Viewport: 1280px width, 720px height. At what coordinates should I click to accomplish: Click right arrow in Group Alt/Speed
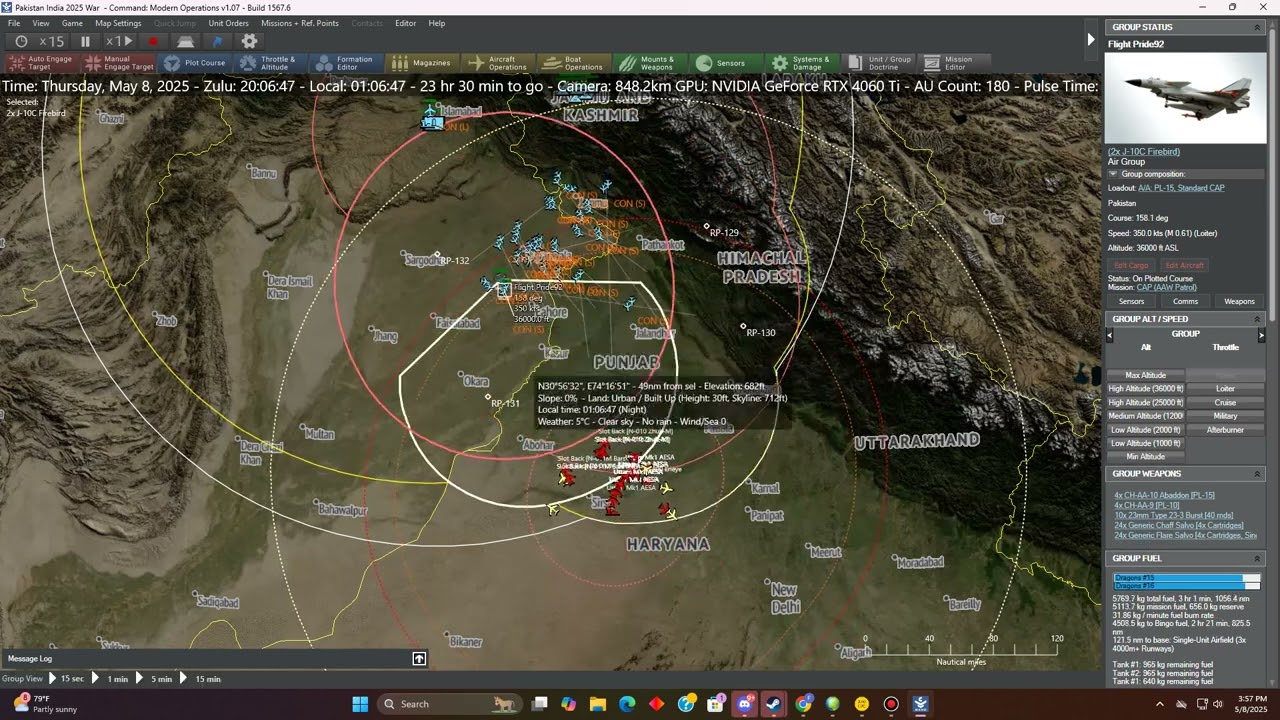pyautogui.click(x=1260, y=336)
